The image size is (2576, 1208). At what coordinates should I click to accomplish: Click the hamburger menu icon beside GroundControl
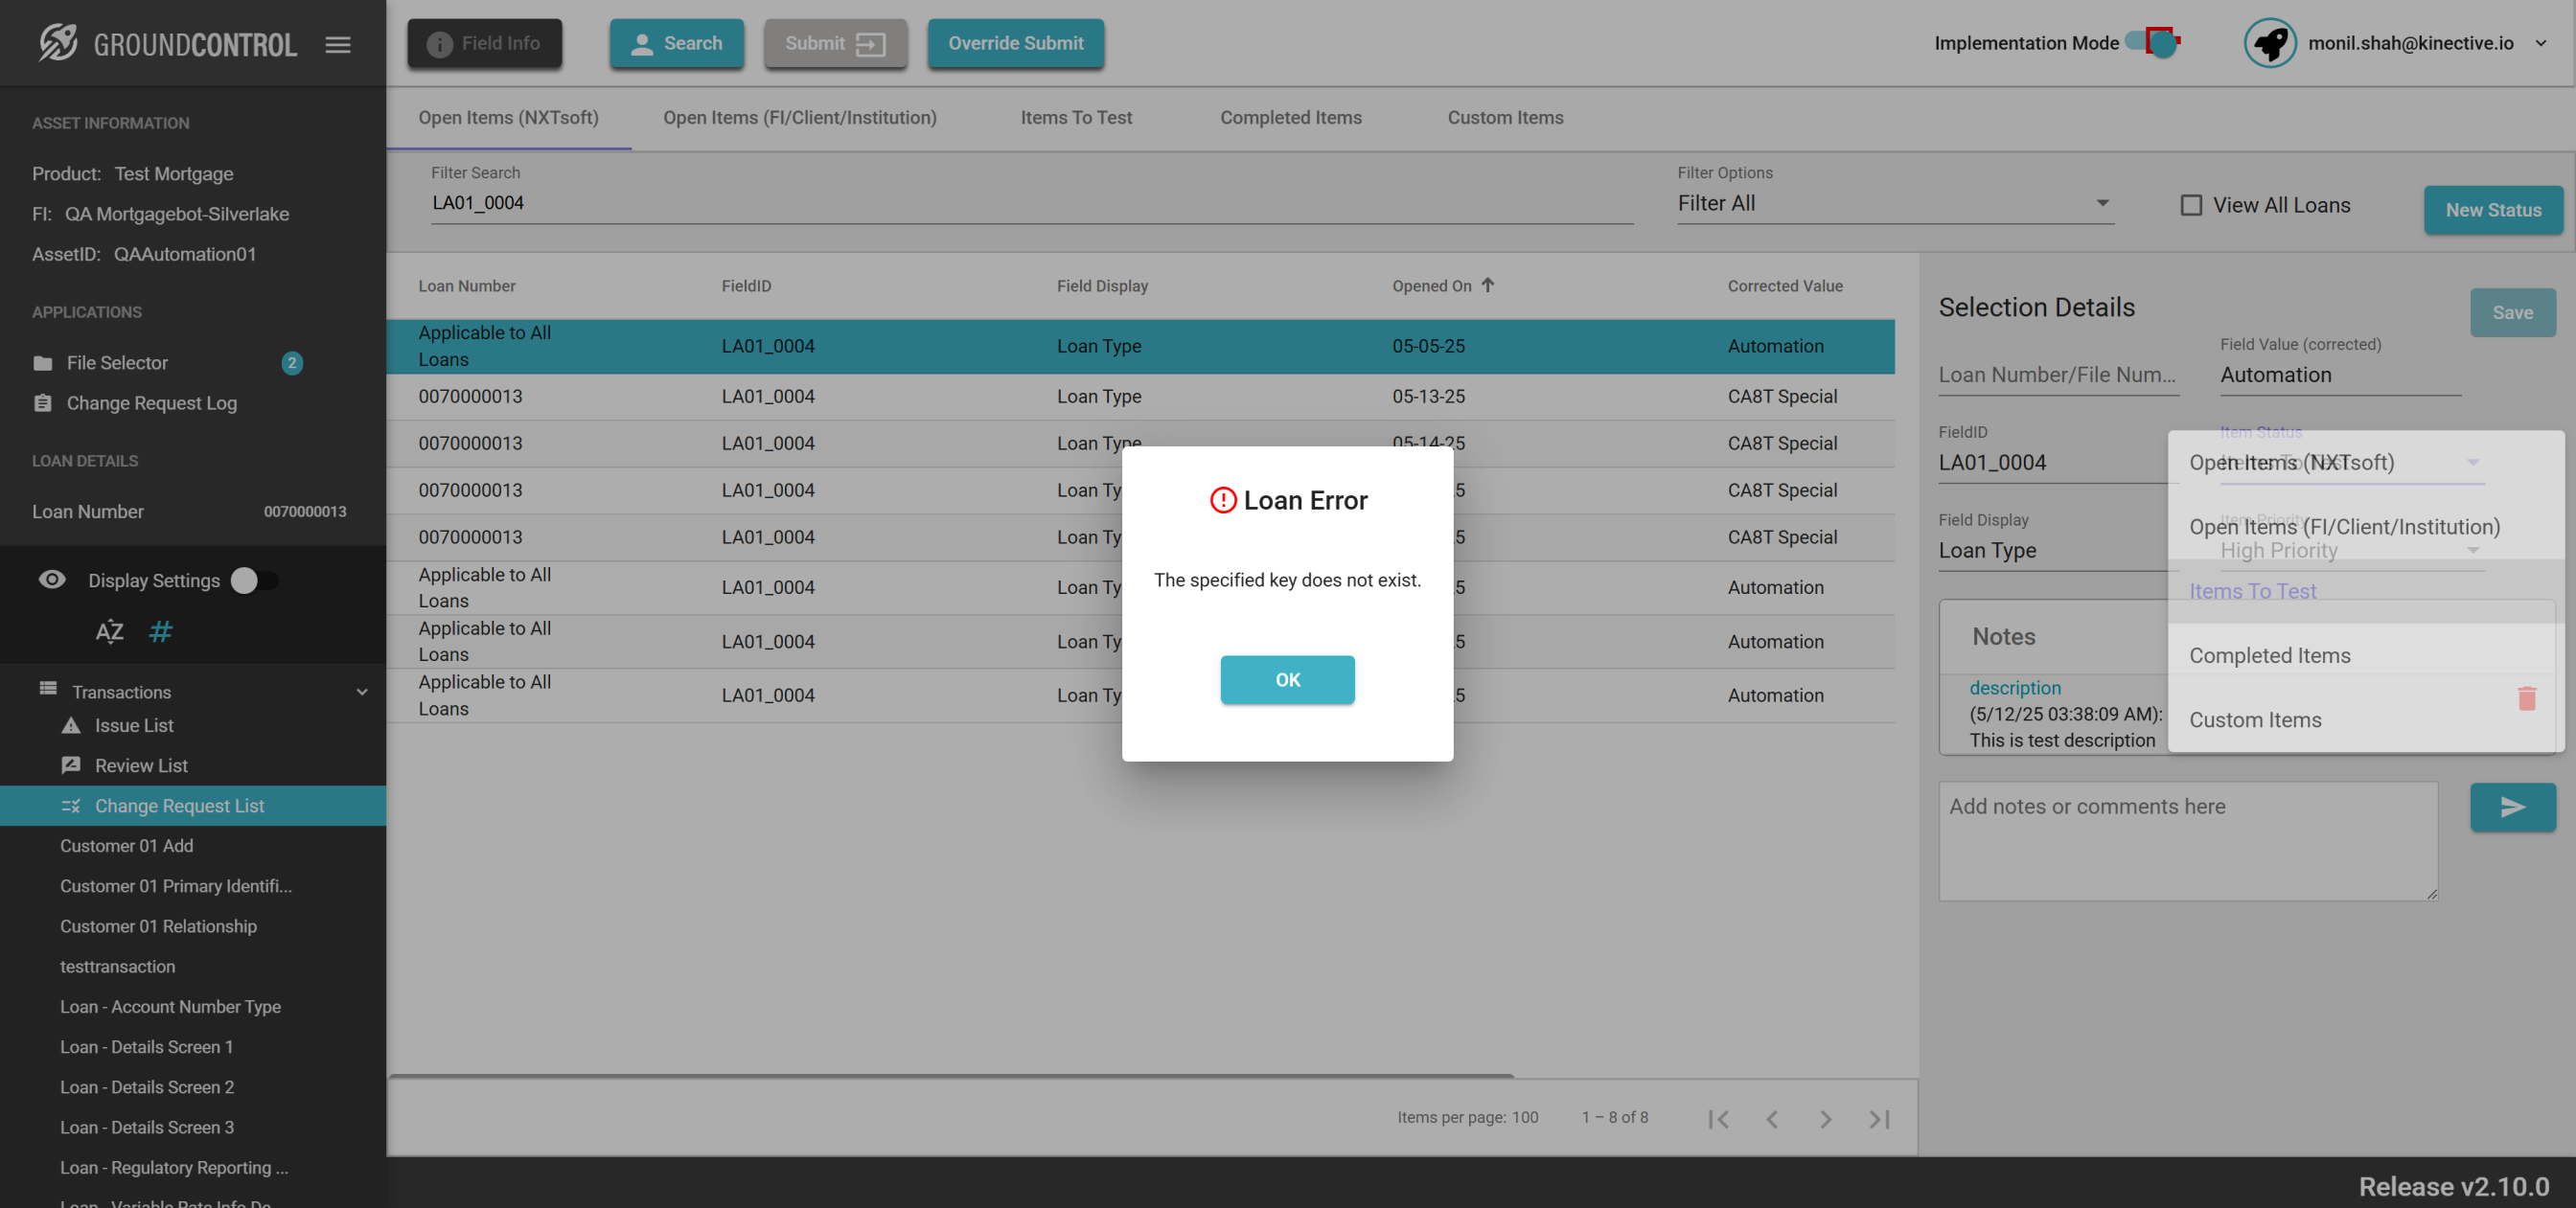point(338,44)
